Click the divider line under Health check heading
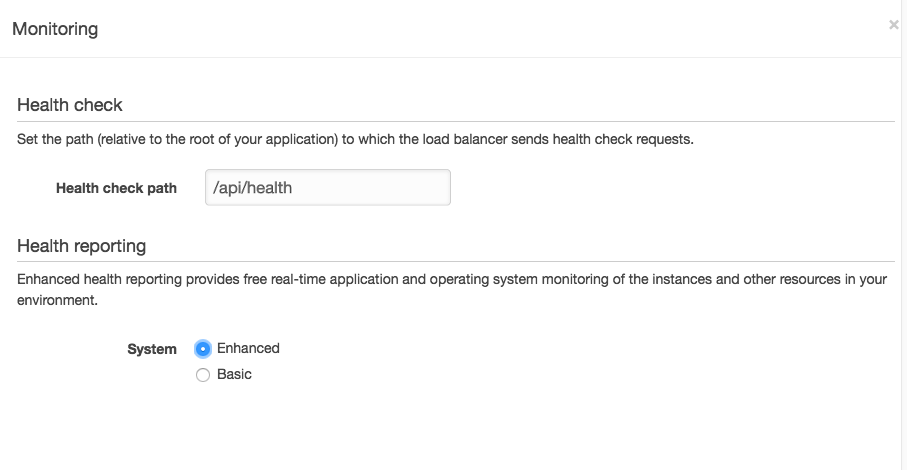 point(456,121)
